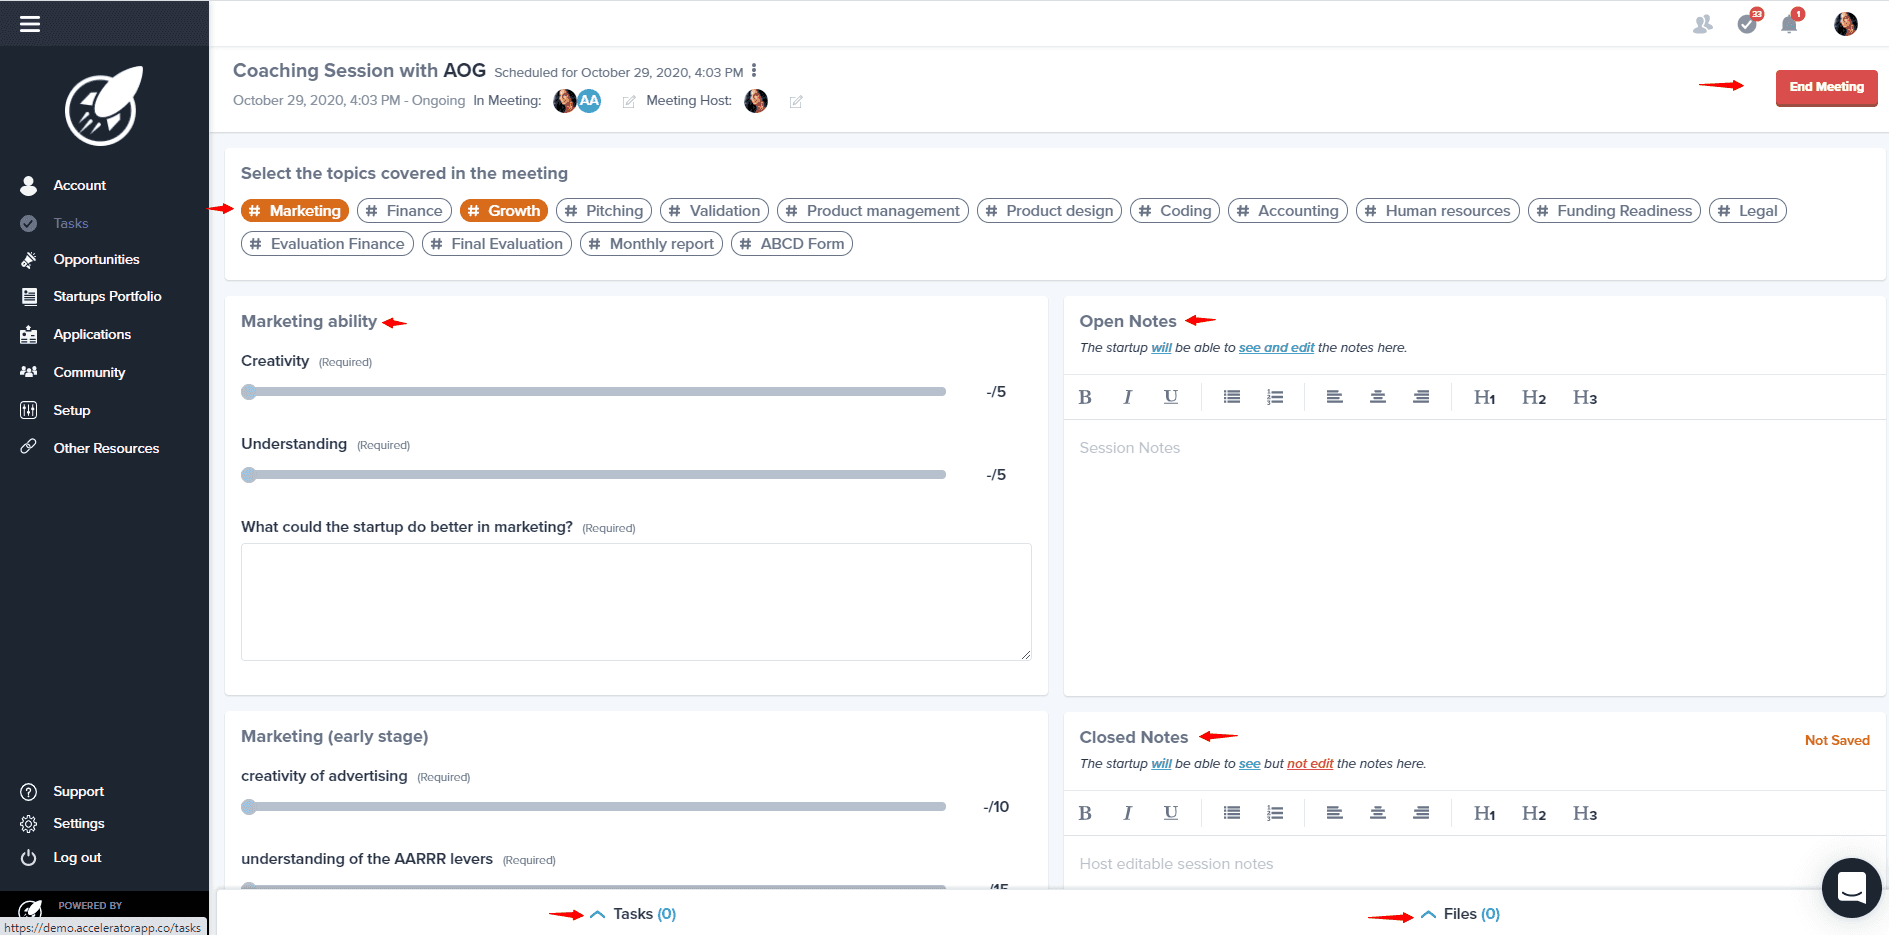
Task: Click Log out in sidebar
Action: 77,857
